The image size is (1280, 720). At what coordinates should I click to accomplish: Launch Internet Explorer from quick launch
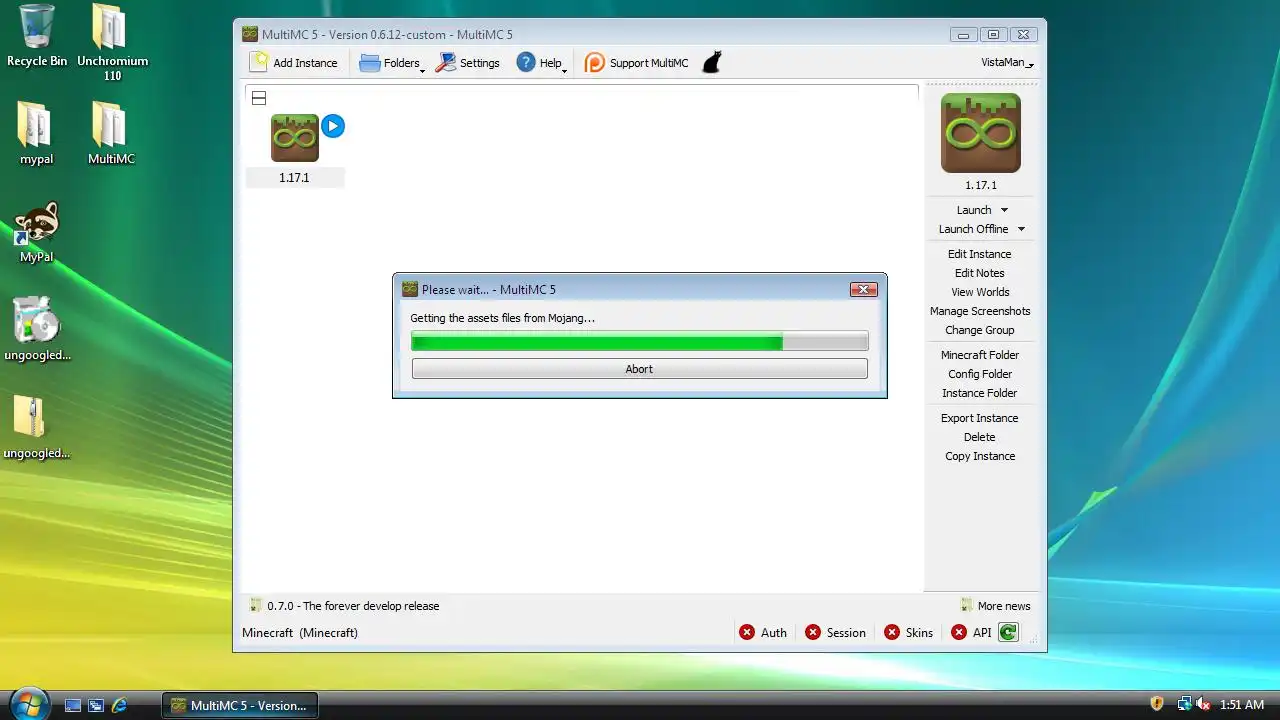pos(119,705)
